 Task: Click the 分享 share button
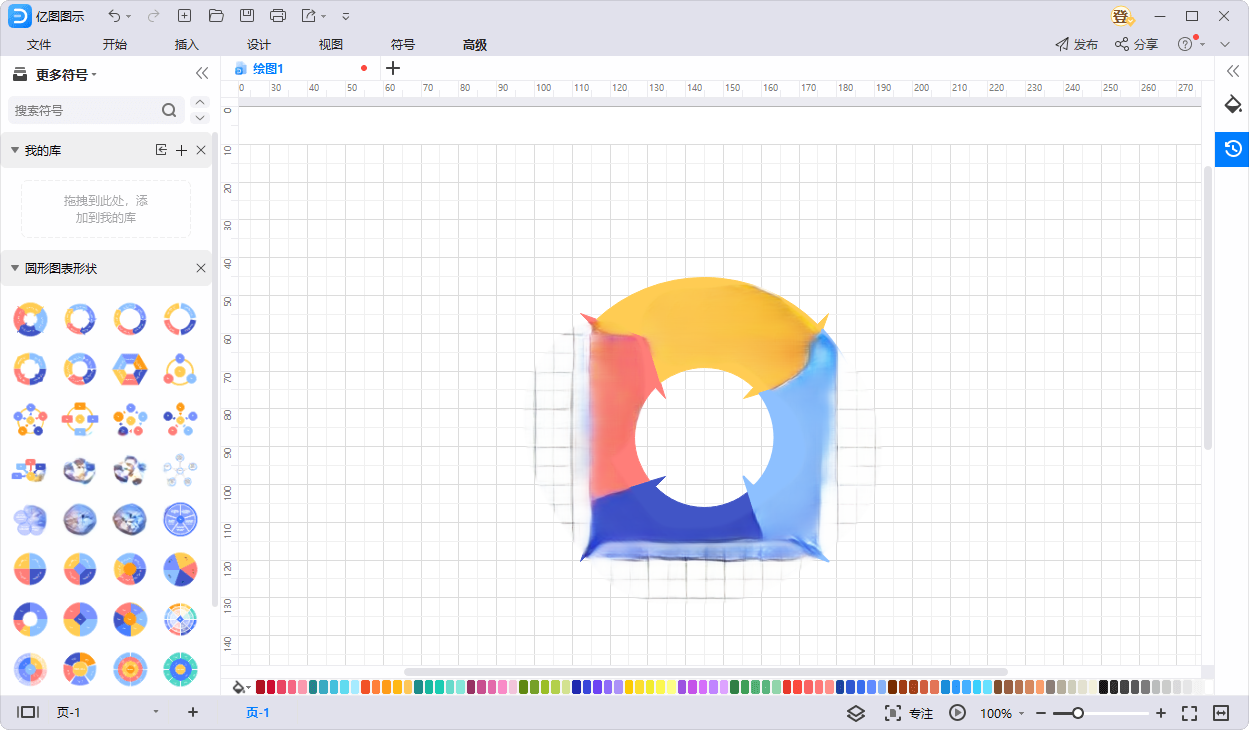tap(1137, 44)
